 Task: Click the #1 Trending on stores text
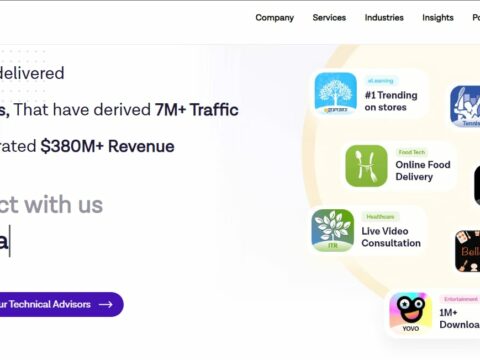click(391, 101)
